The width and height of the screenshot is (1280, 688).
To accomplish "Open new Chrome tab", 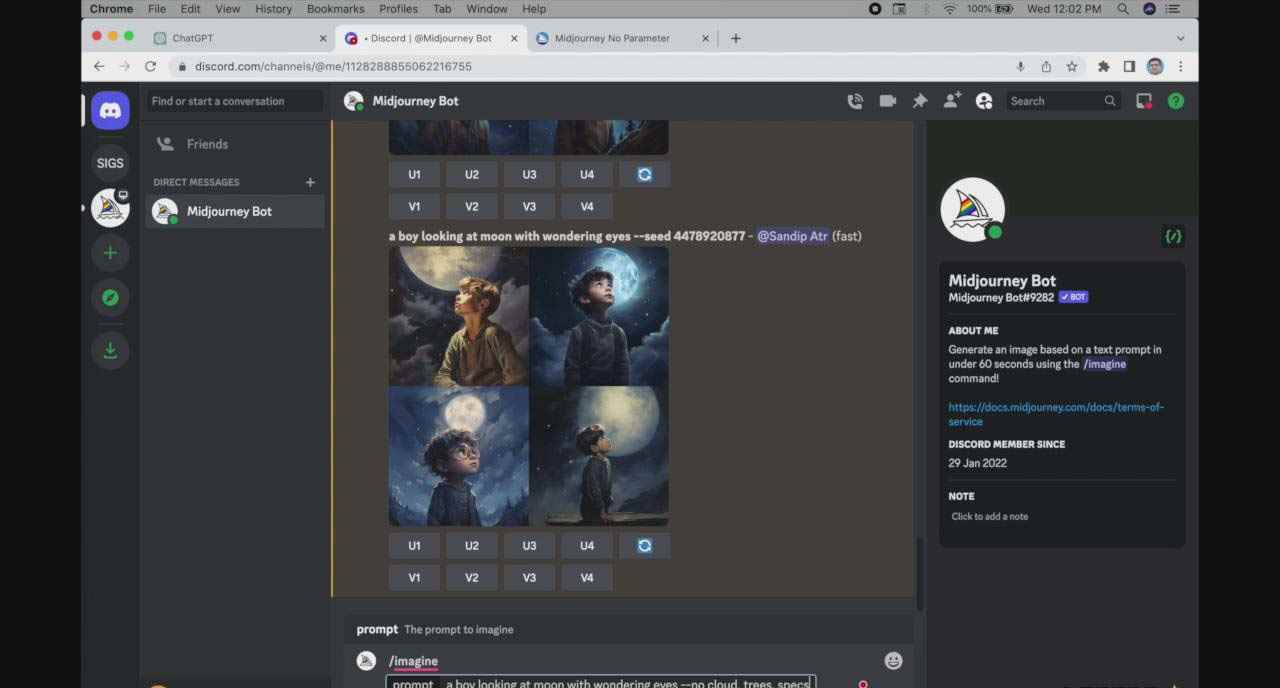I will click(736, 38).
